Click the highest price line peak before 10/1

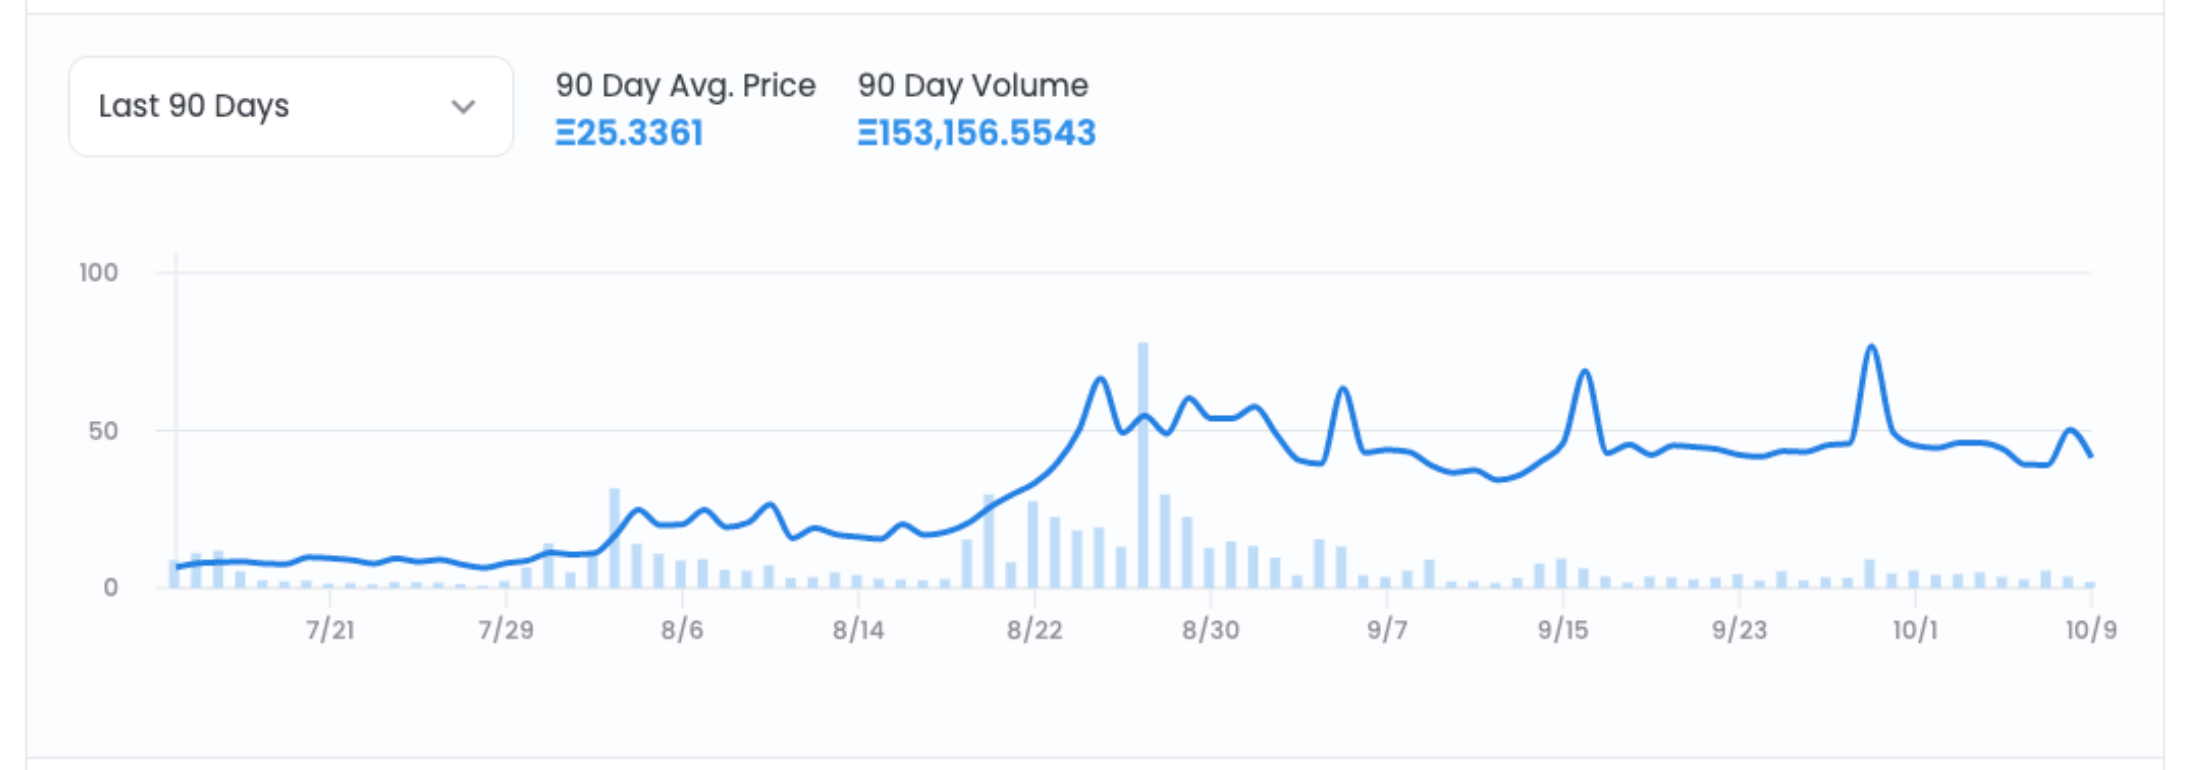[x=1871, y=348]
